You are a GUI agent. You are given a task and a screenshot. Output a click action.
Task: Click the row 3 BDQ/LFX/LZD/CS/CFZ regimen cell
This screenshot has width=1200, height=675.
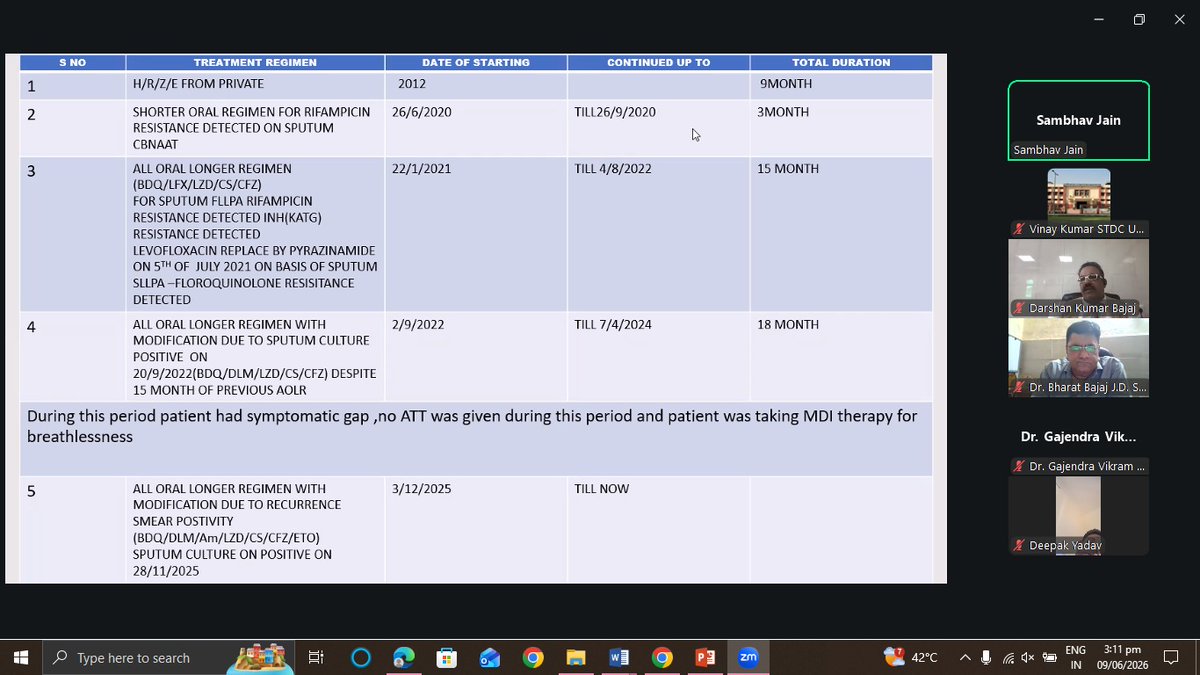coord(255,234)
